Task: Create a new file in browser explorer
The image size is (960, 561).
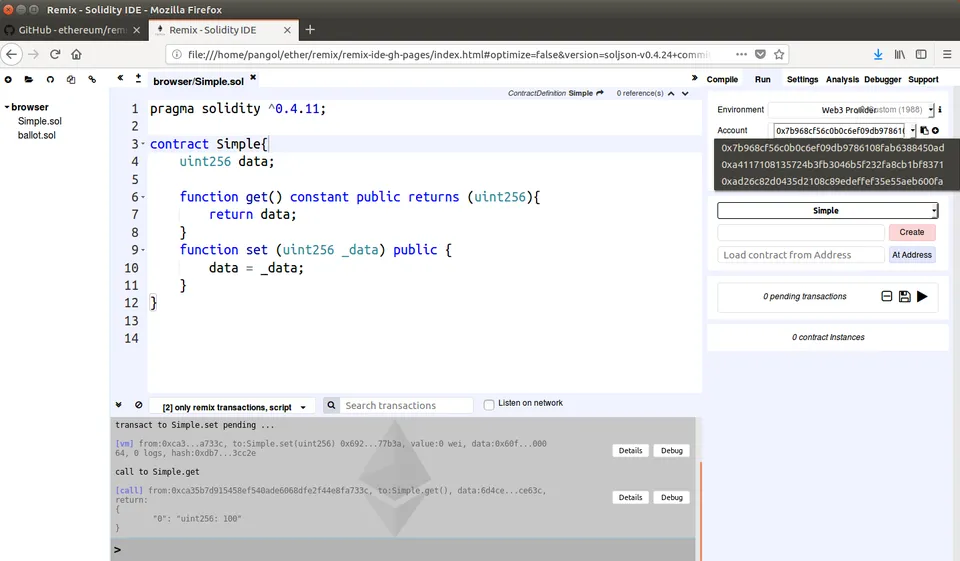Action: click(8, 80)
